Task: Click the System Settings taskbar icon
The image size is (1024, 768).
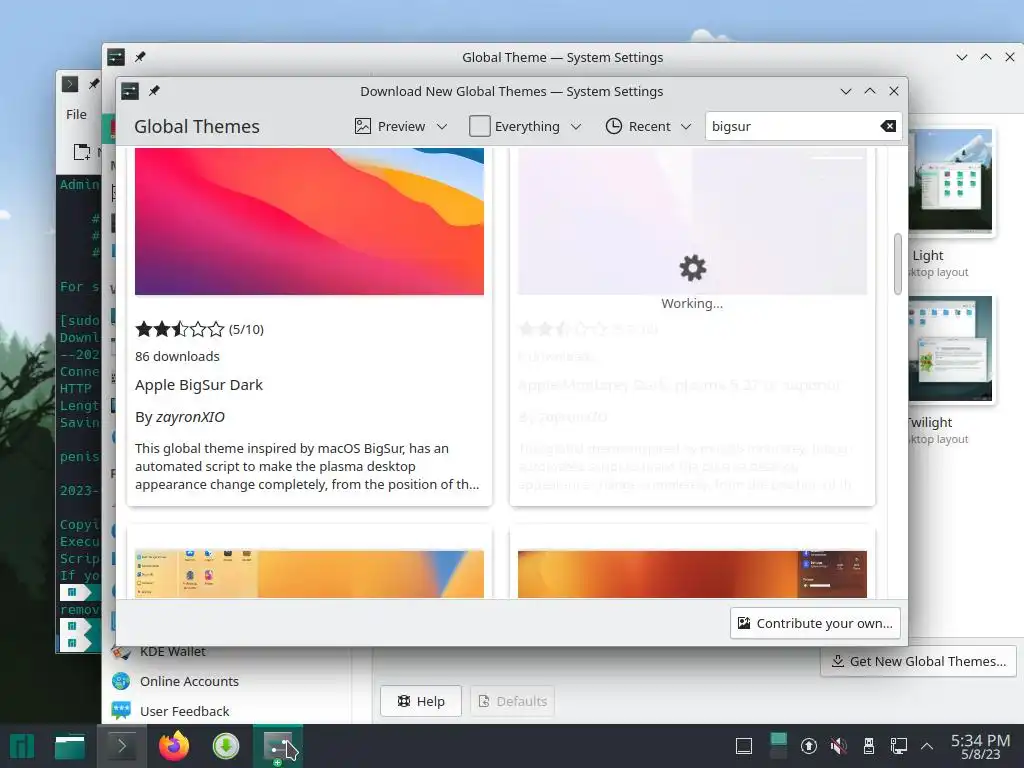Action: (279, 746)
